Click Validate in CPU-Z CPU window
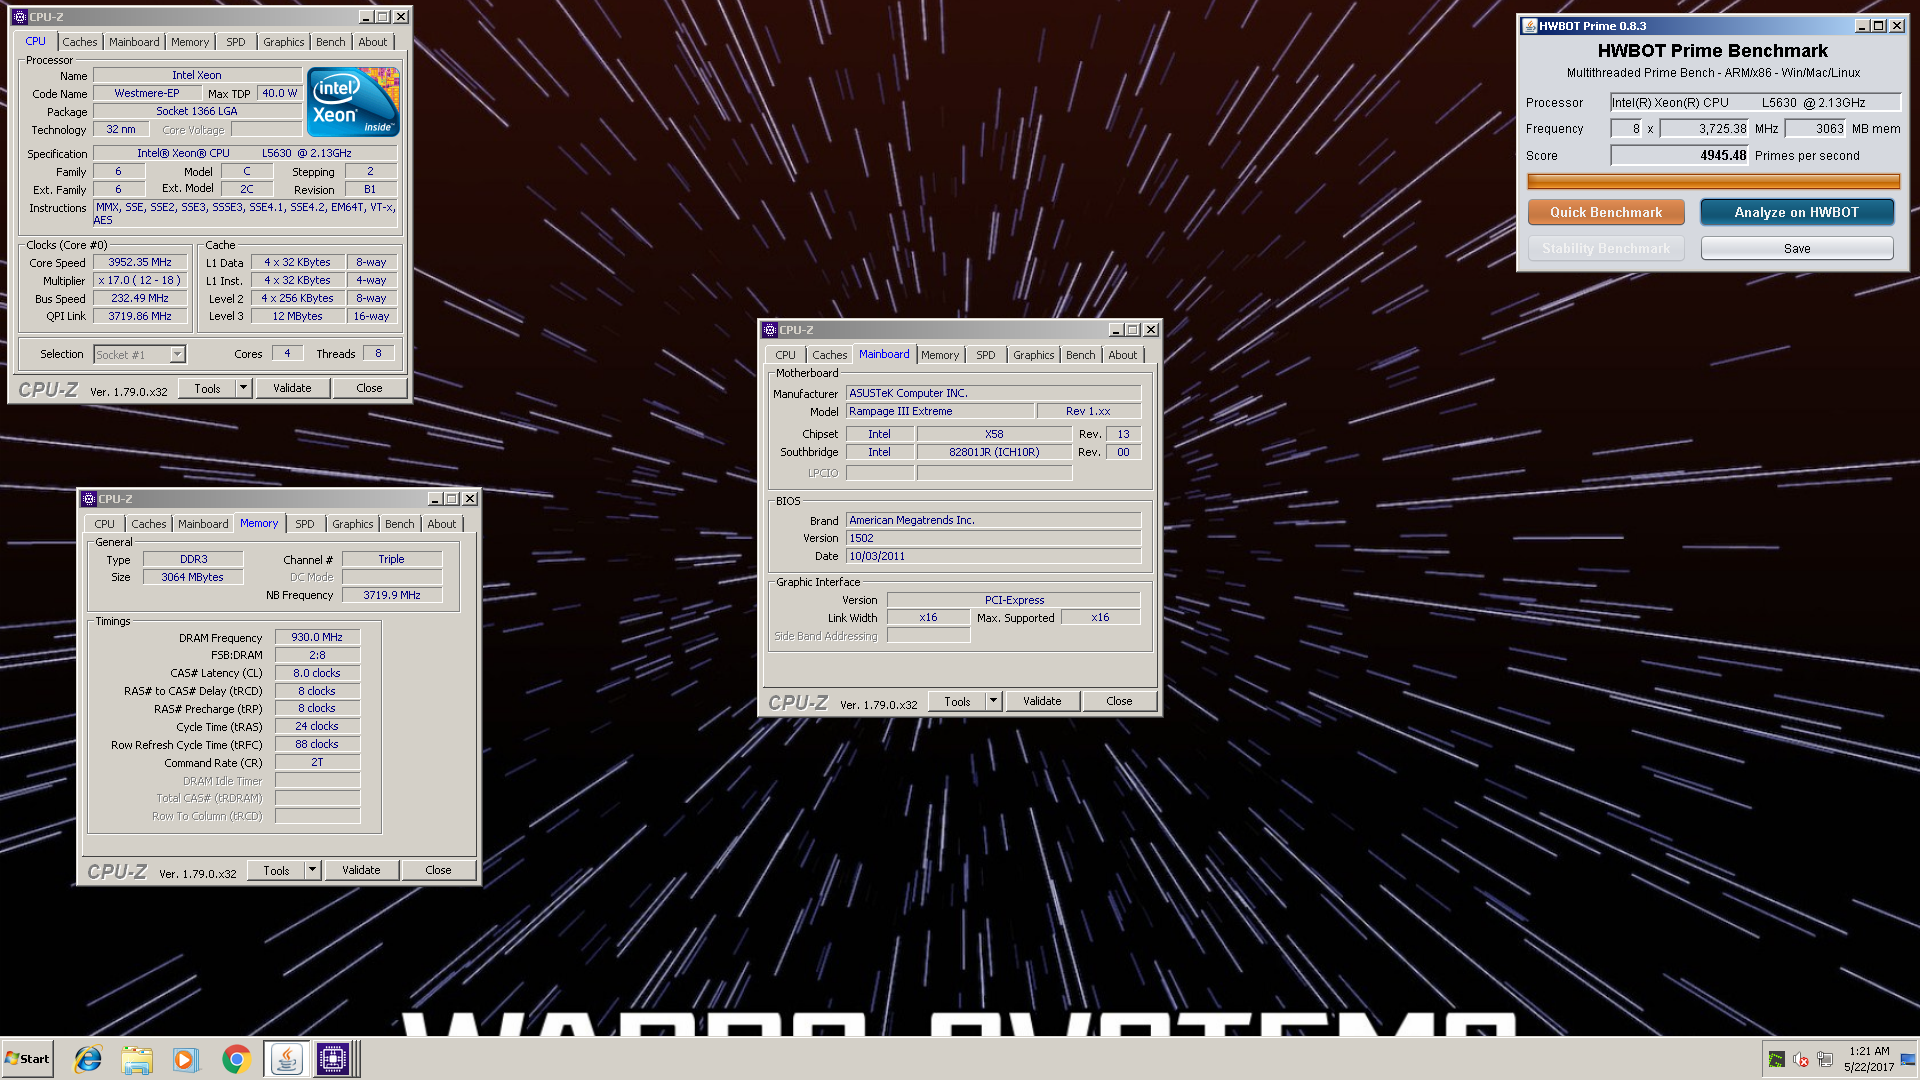The width and height of the screenshot is (1920, 1080). (292, 388)
